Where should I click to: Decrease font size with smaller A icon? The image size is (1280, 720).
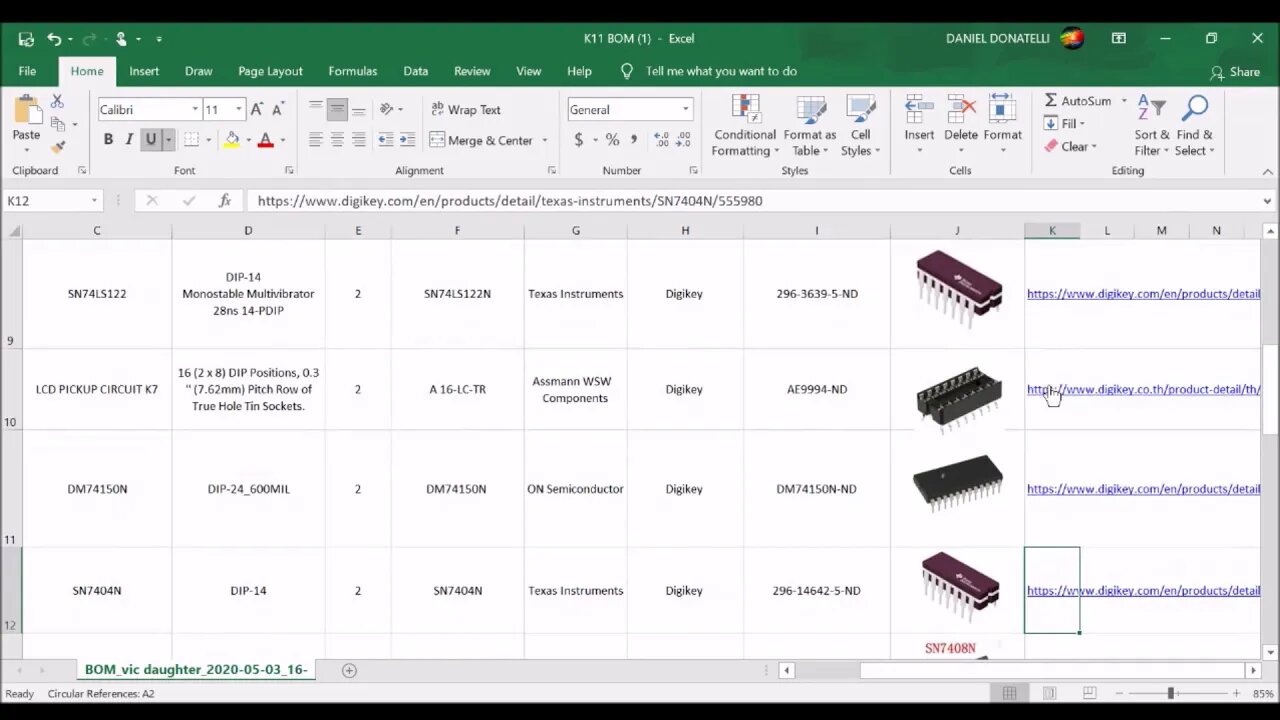pyautogui.click(x=277, y=109)
